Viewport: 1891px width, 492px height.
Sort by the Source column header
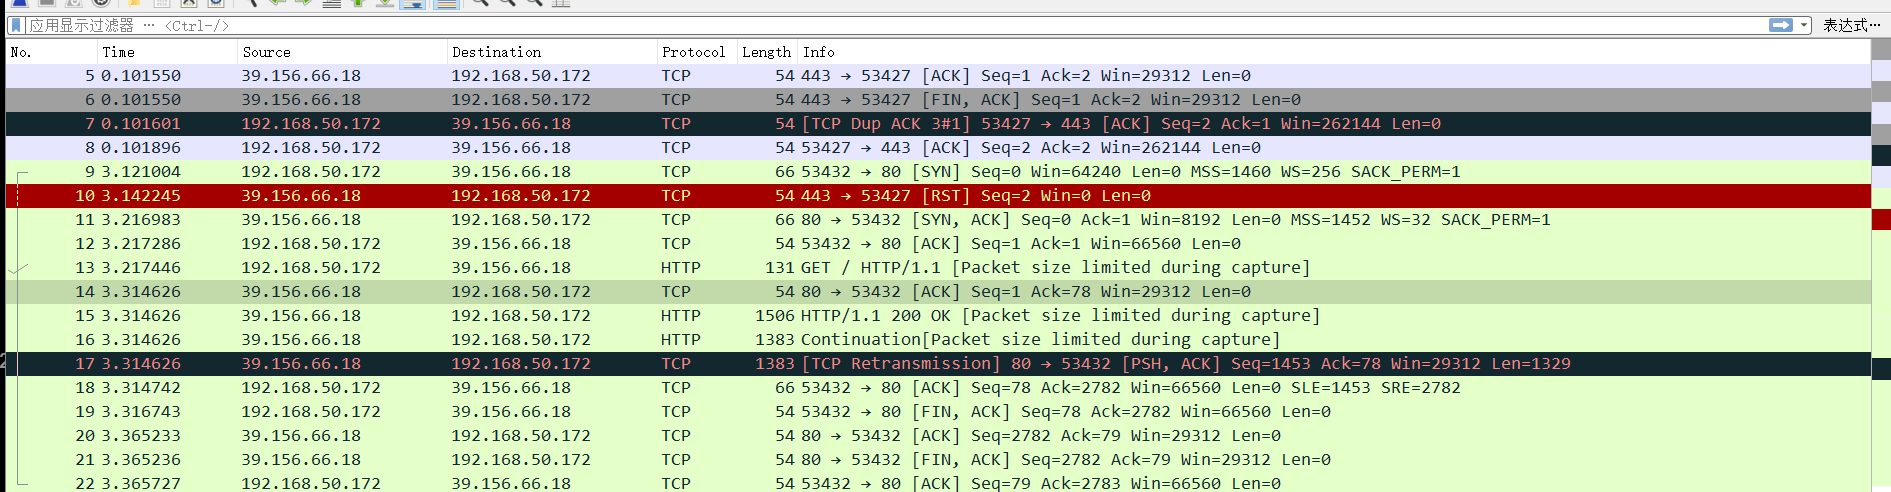341,52
